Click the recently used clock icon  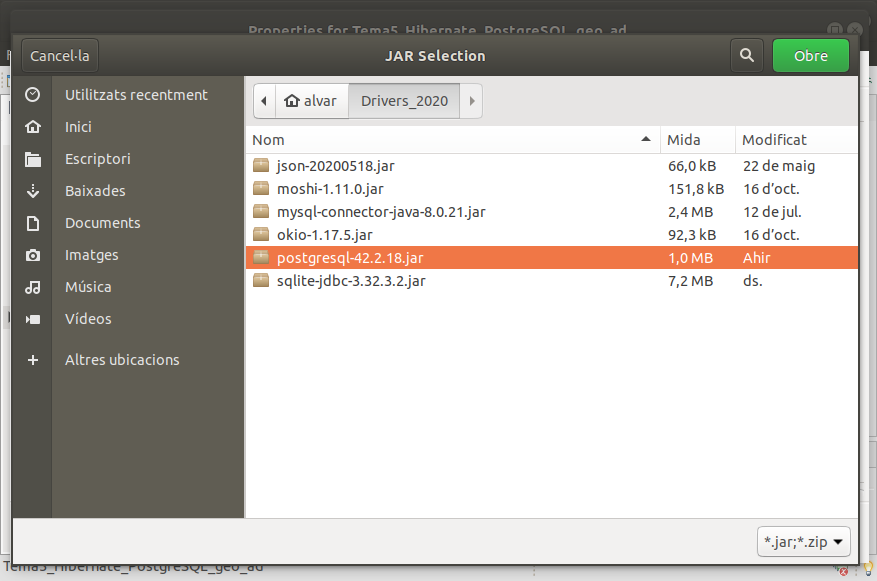[32, 95]
